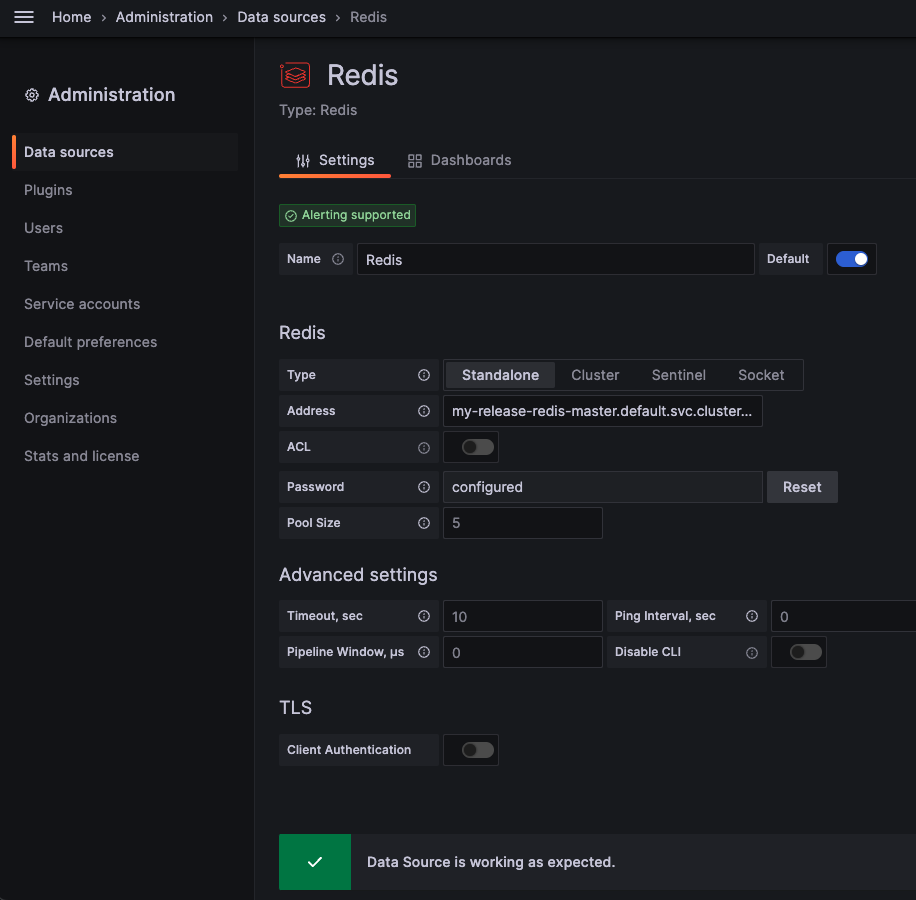Open the hamburger navigation menu
This screenshot has height=900, width=916.
coord(24,17)
